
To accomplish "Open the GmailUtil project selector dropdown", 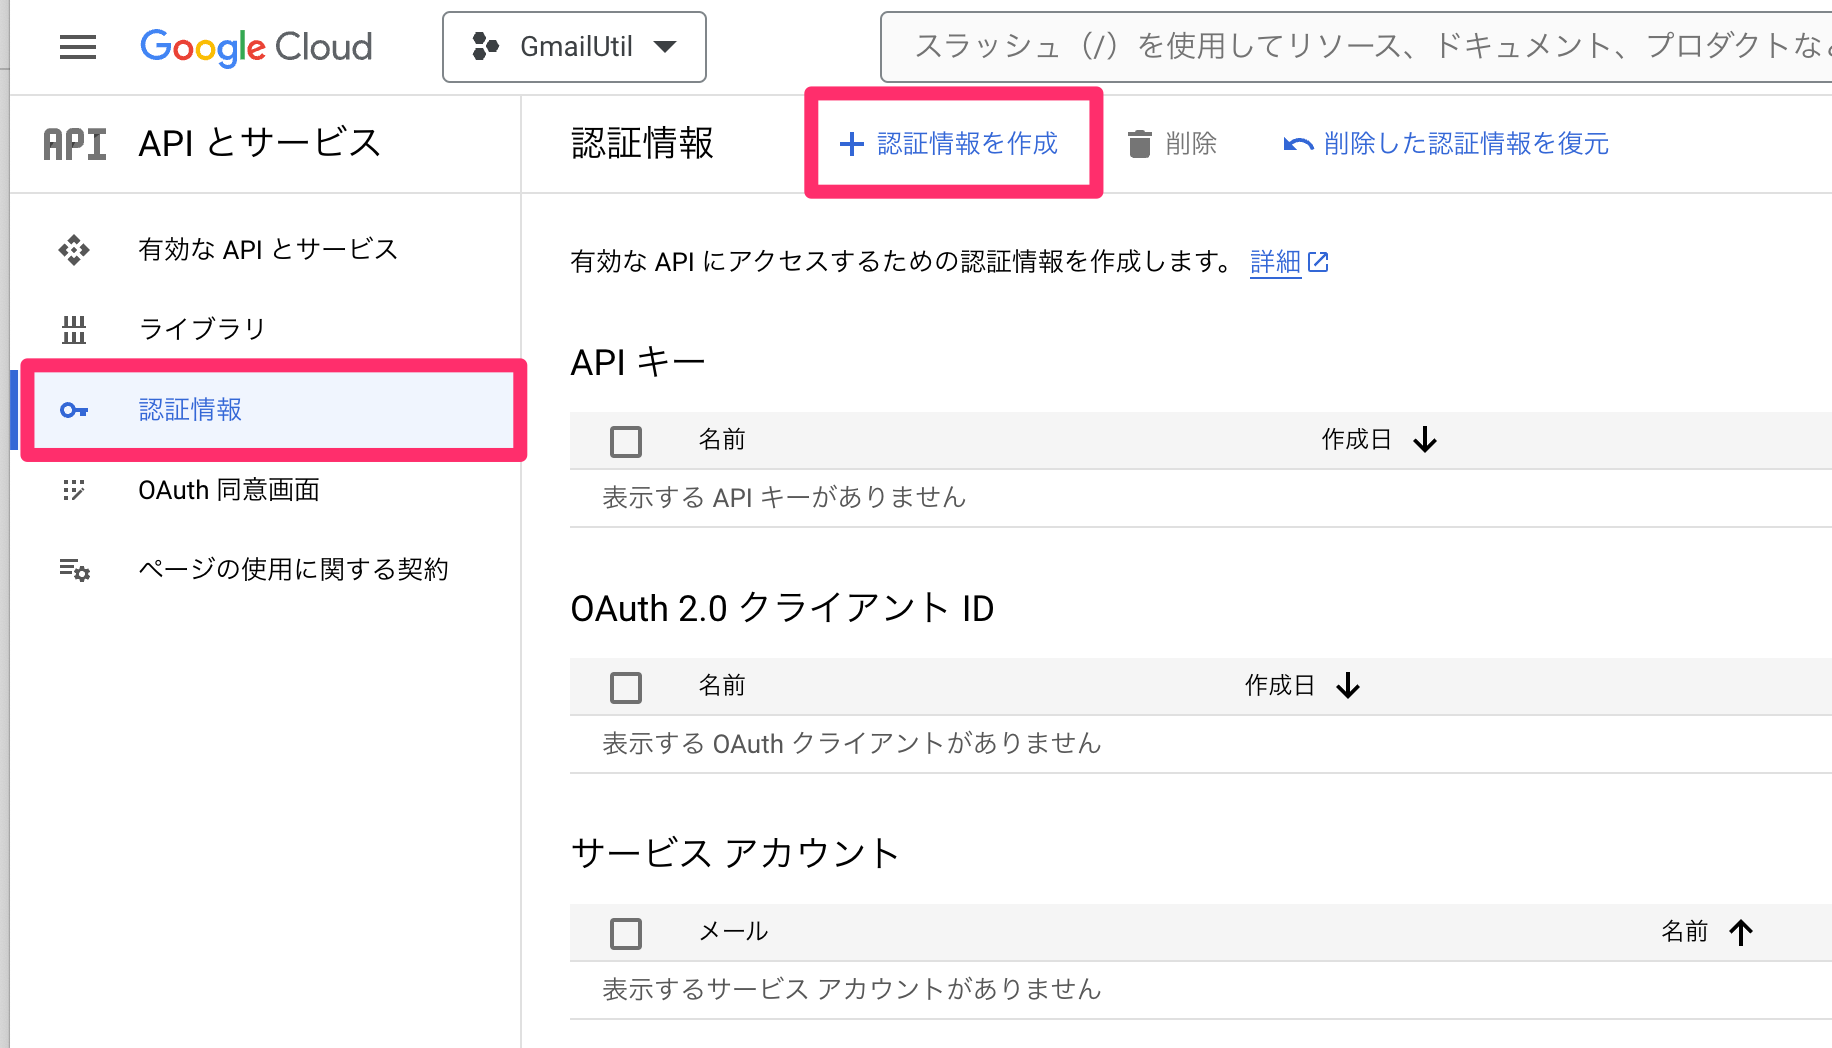I will pyautogui.click(x=574, y=47).
